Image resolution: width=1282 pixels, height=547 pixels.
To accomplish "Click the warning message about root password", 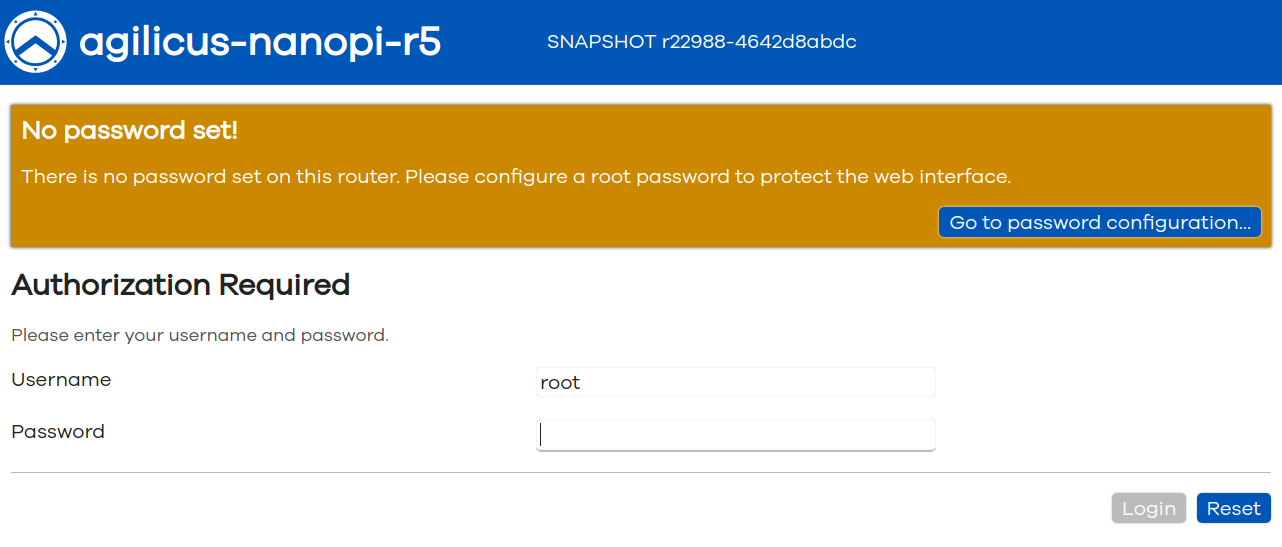I will [516, 177].
